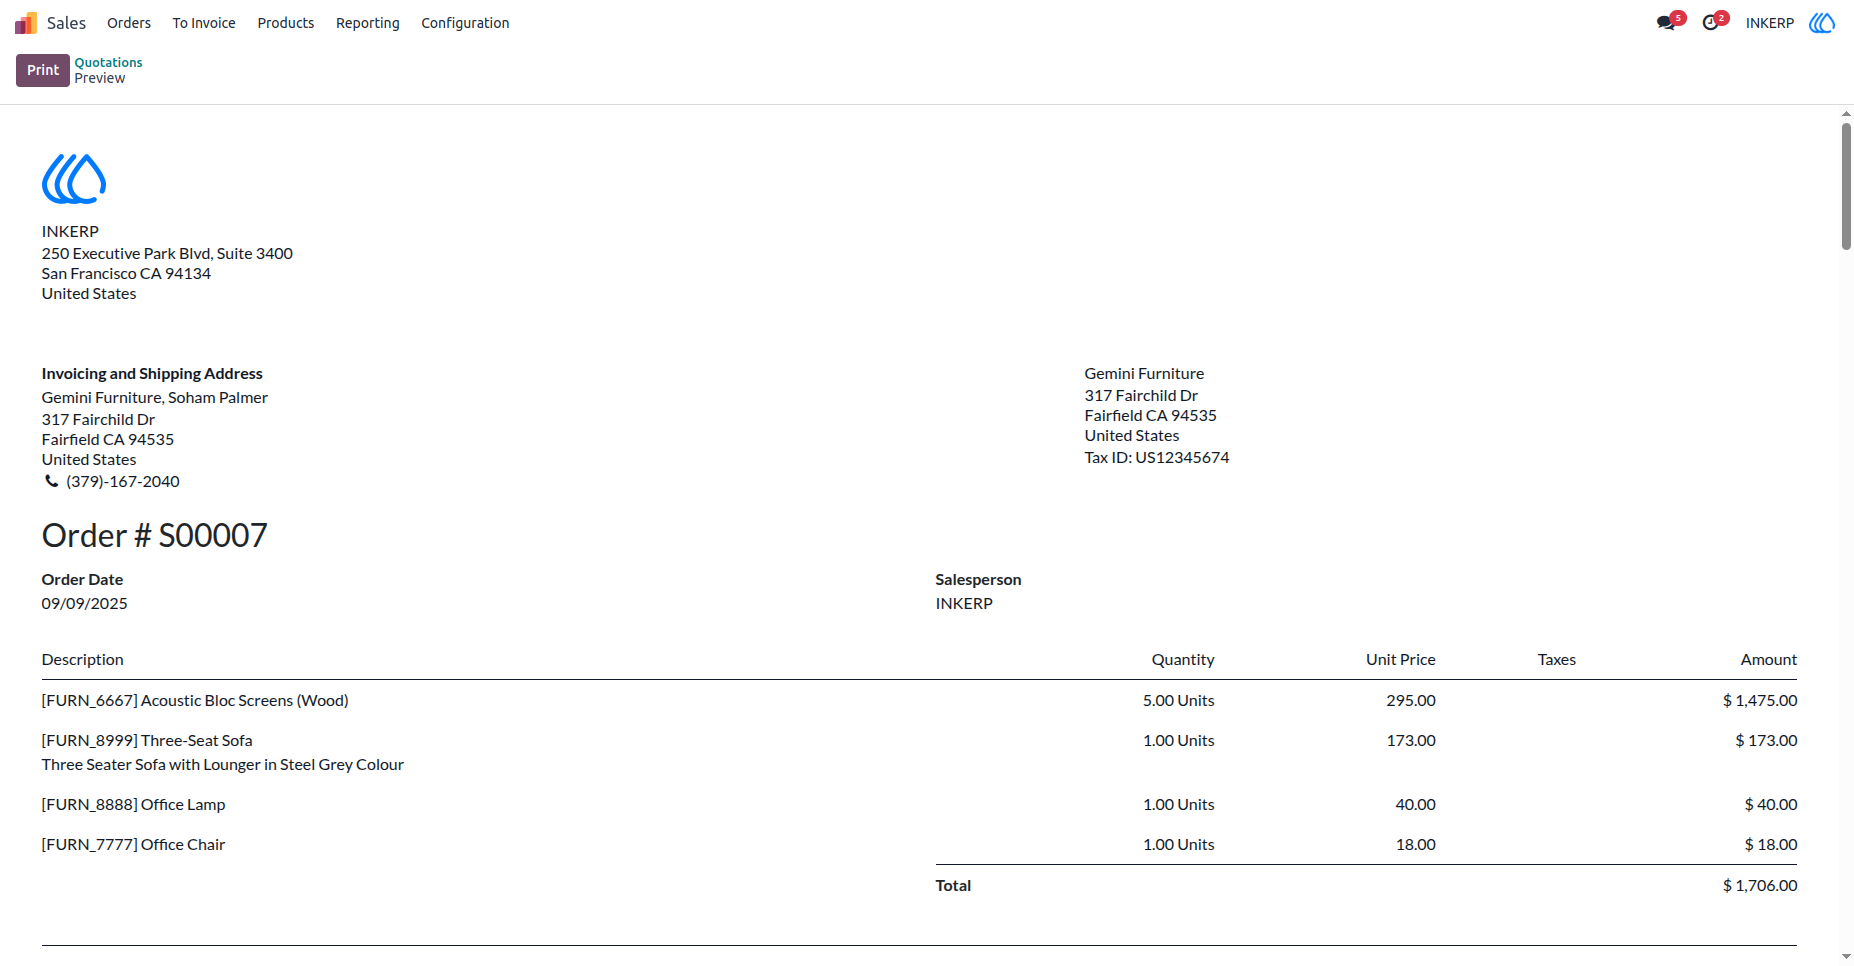The height and width of the screenshot is (966, 1854).
Task: Click the INKERP company logo in document
Action: point(74,179)
